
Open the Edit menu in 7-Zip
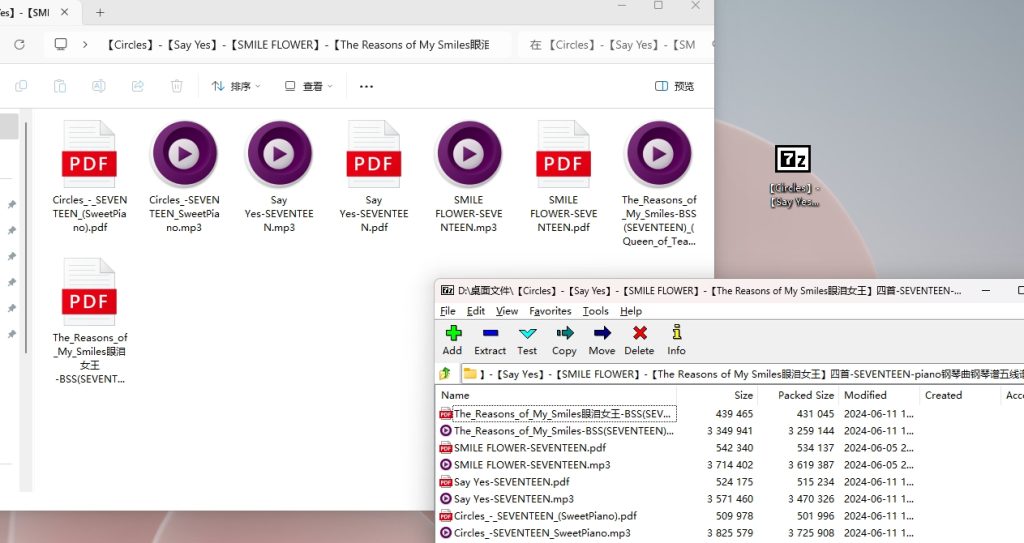475,311
